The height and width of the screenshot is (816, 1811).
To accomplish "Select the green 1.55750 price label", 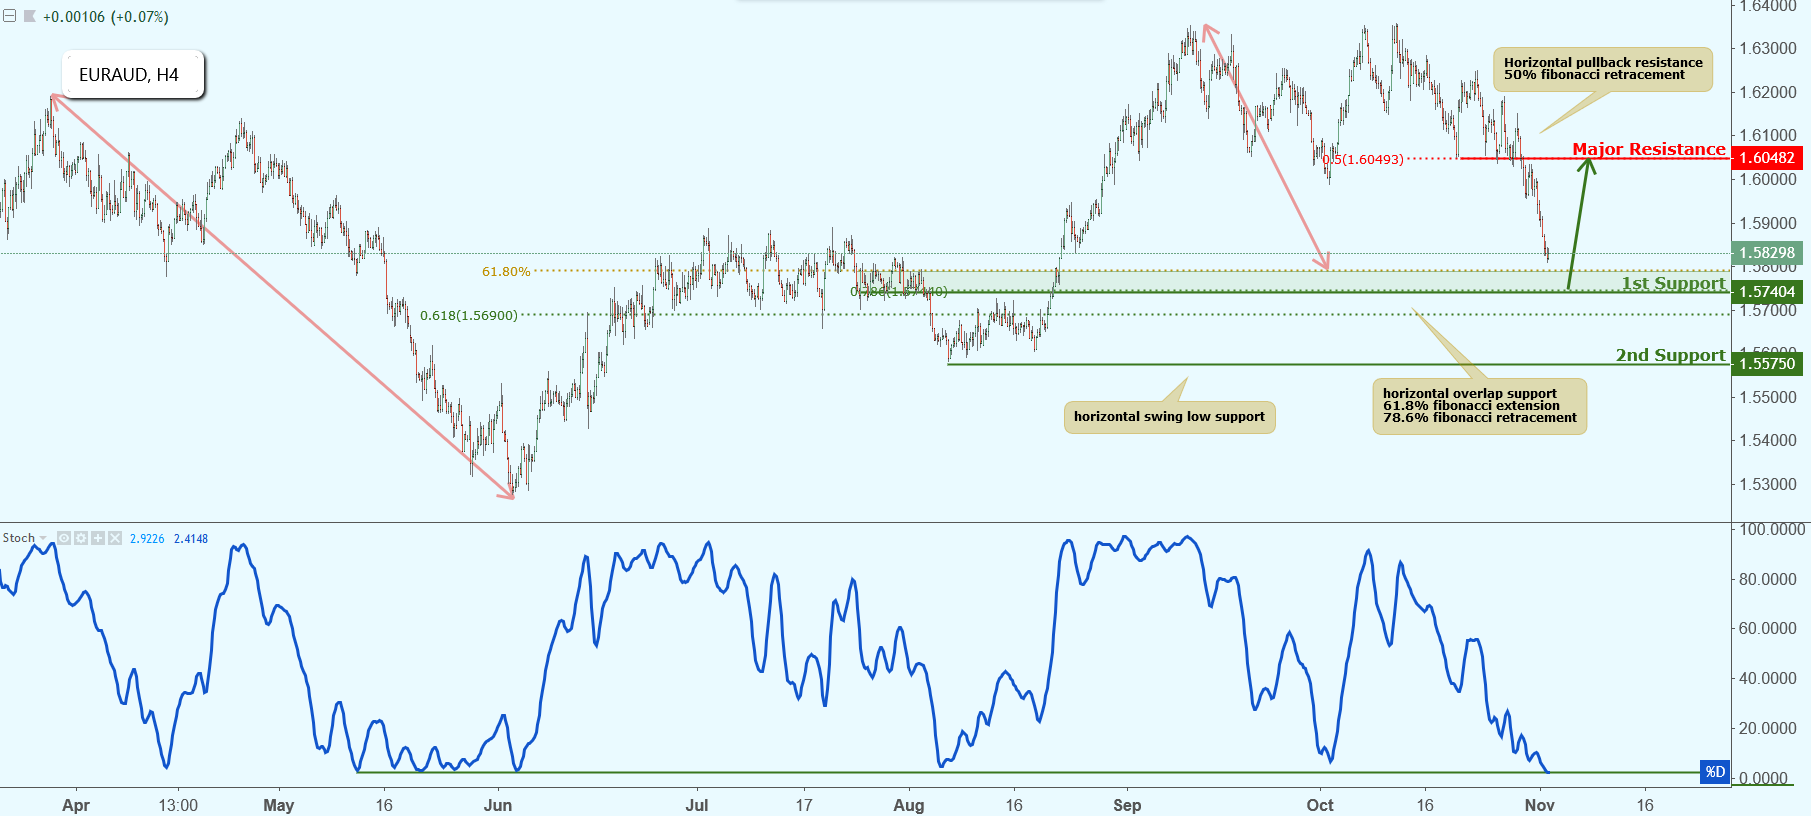I will coord(1767,364).
